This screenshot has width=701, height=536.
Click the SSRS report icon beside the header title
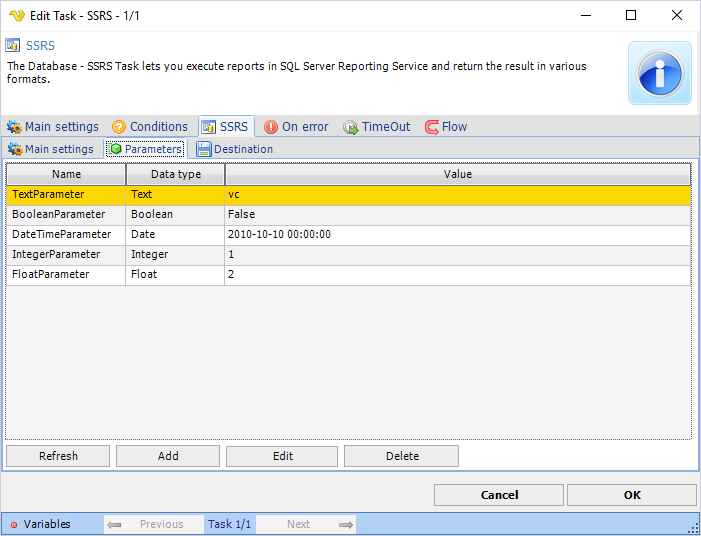pyautogui.click(x=13, y=46)
